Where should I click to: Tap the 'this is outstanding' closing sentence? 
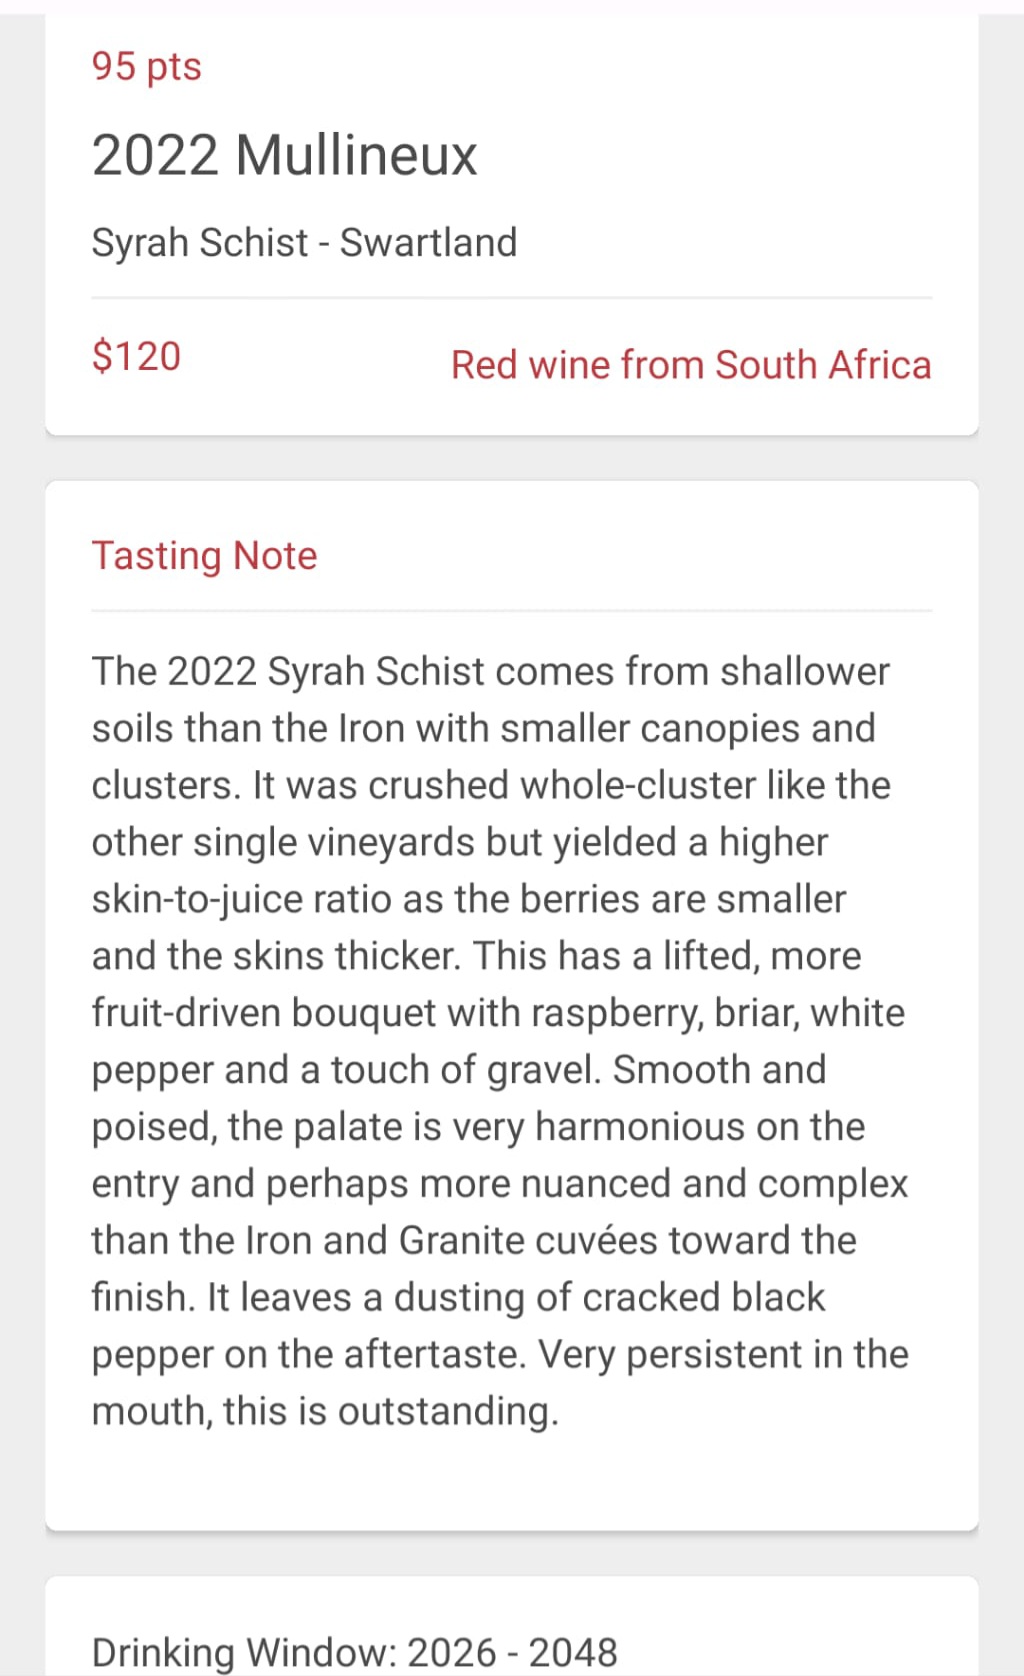[x=390, y=1411]
